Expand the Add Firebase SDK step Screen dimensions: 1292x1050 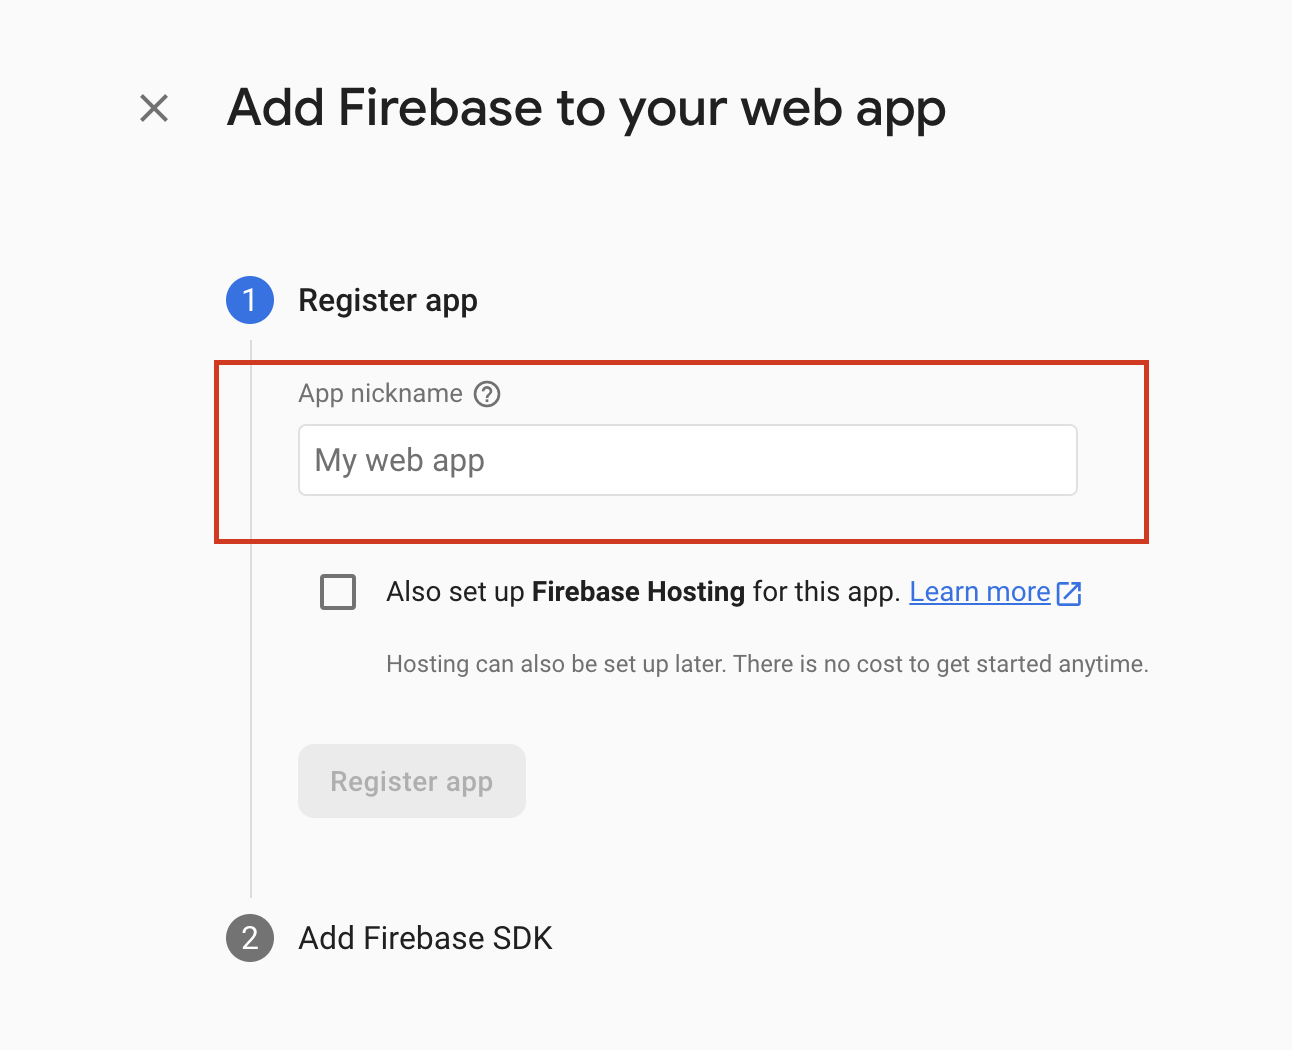[x=425, y=938]
